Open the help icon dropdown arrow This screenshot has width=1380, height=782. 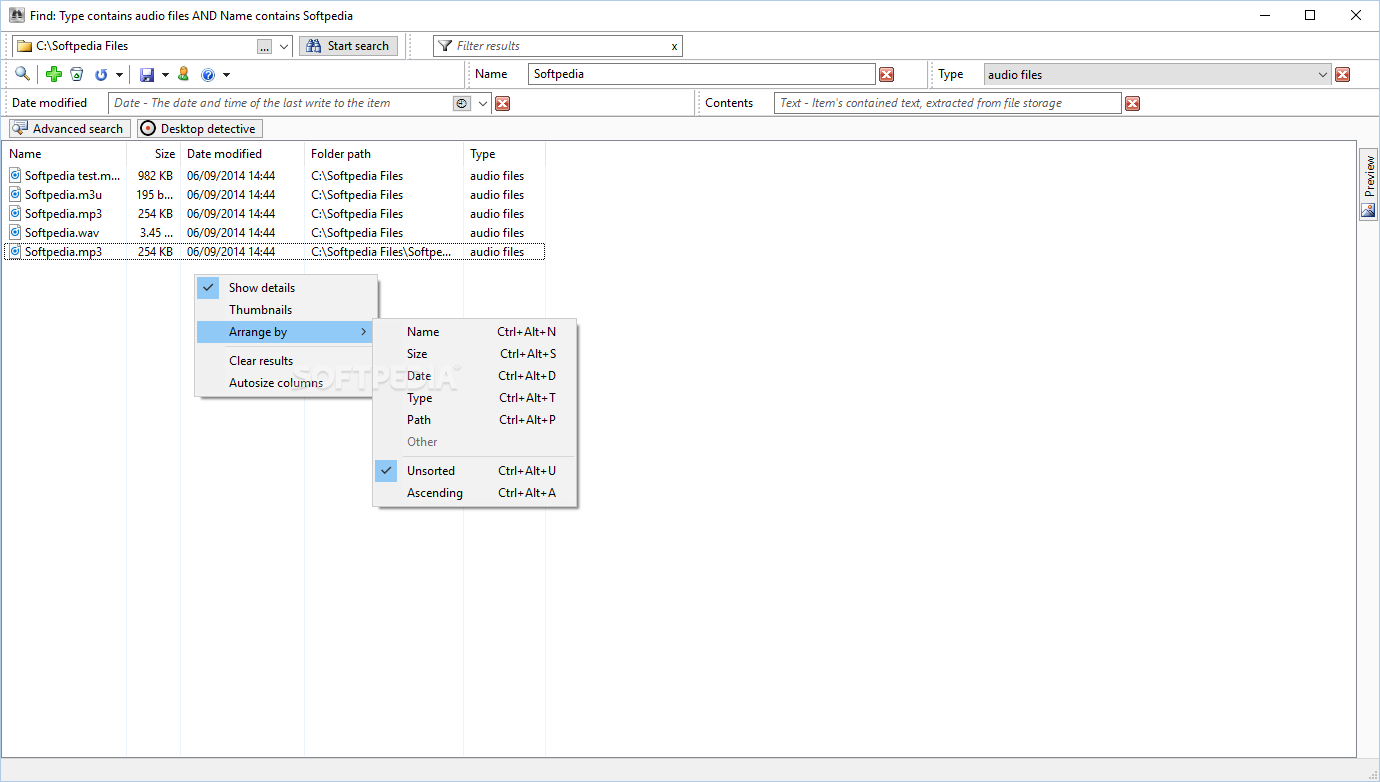(226, 75)
